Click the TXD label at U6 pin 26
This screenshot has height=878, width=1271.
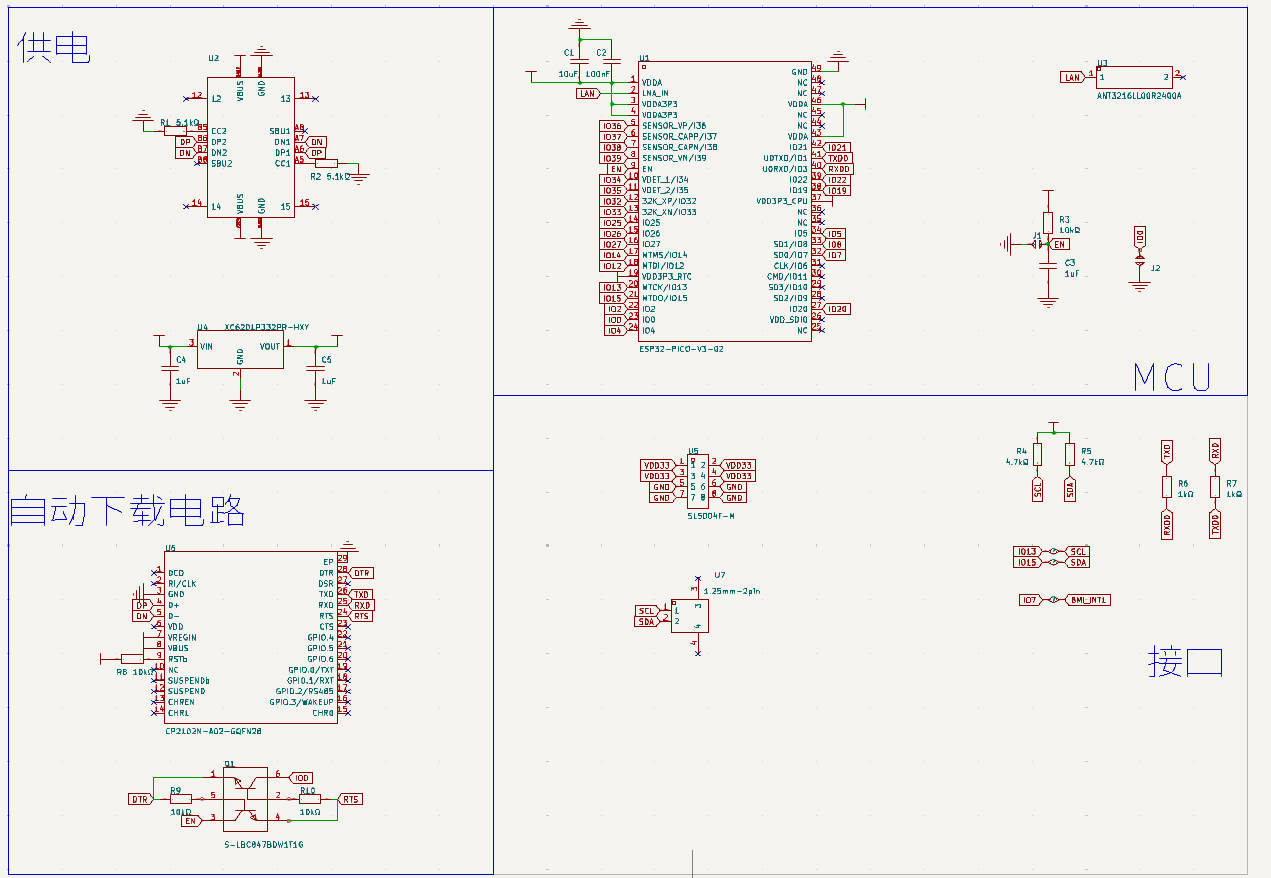pos(362,595)
